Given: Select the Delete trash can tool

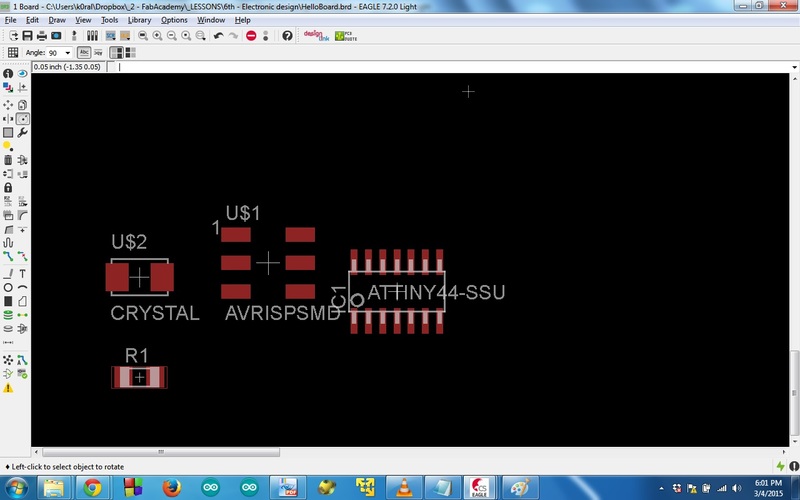Looking at the screenshot, I should click(x=8, y=160).
